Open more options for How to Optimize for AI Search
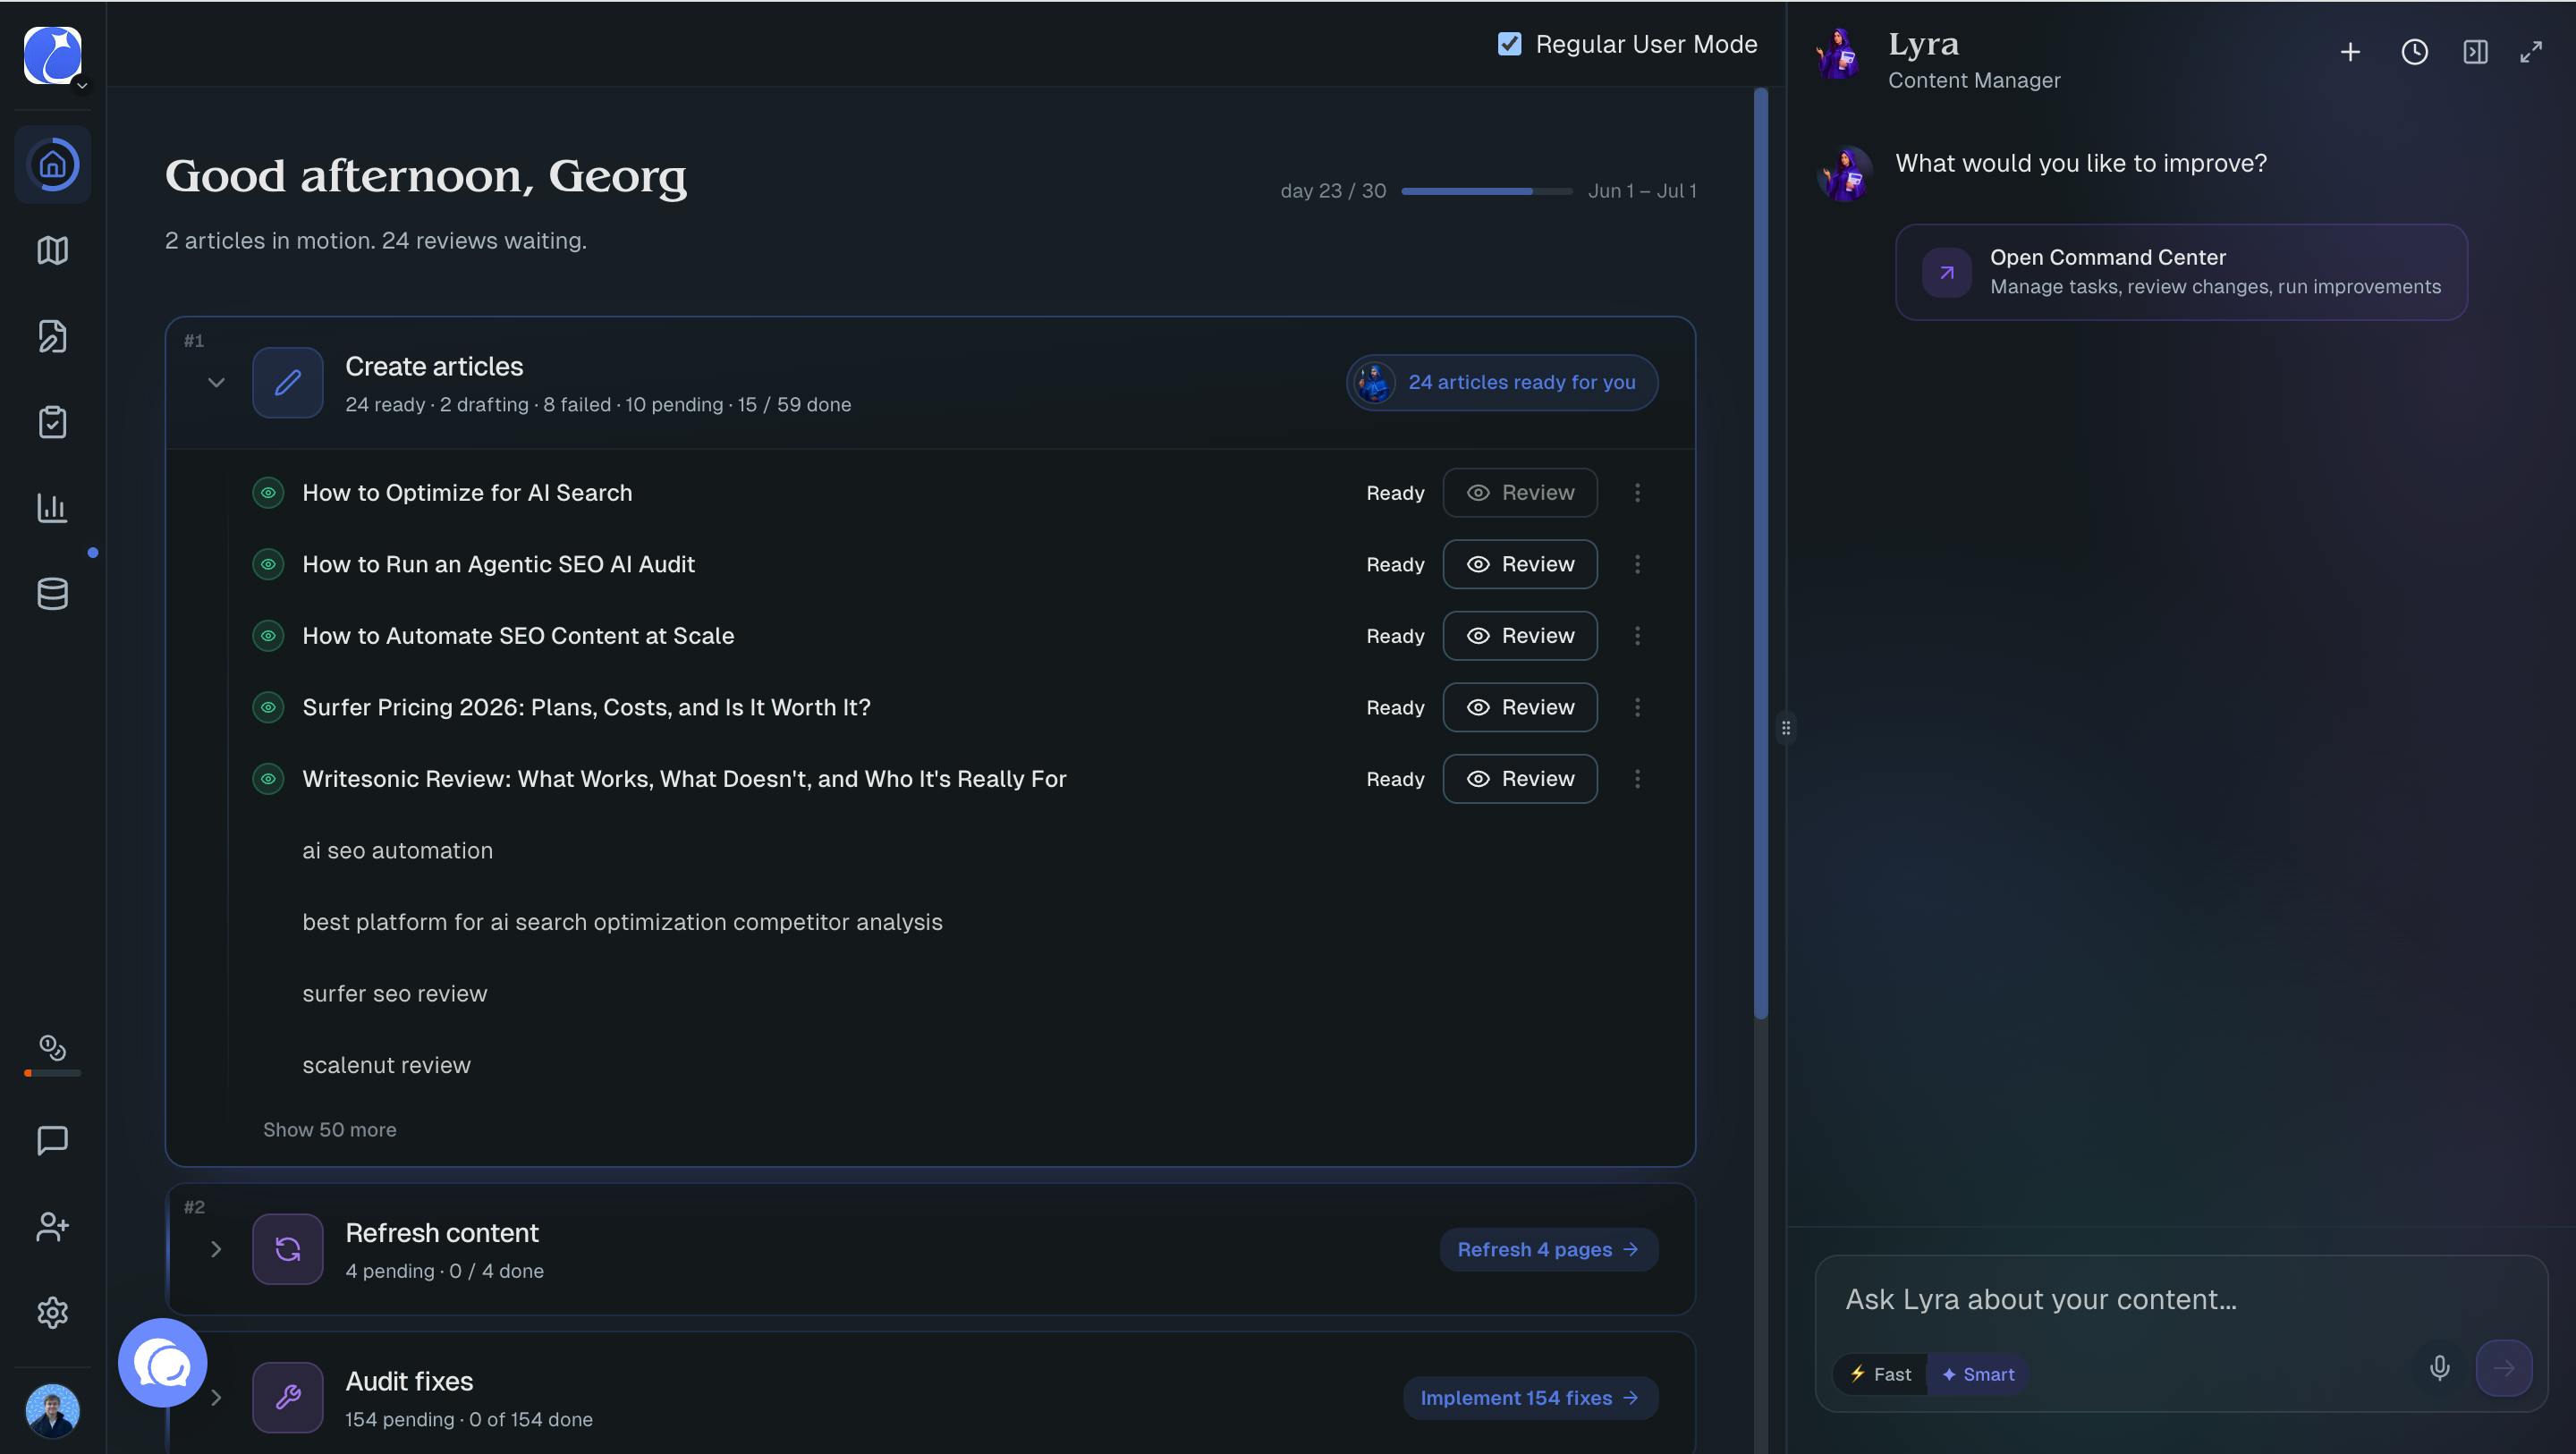2576x1454 pixels. (x=1637, y=493)
